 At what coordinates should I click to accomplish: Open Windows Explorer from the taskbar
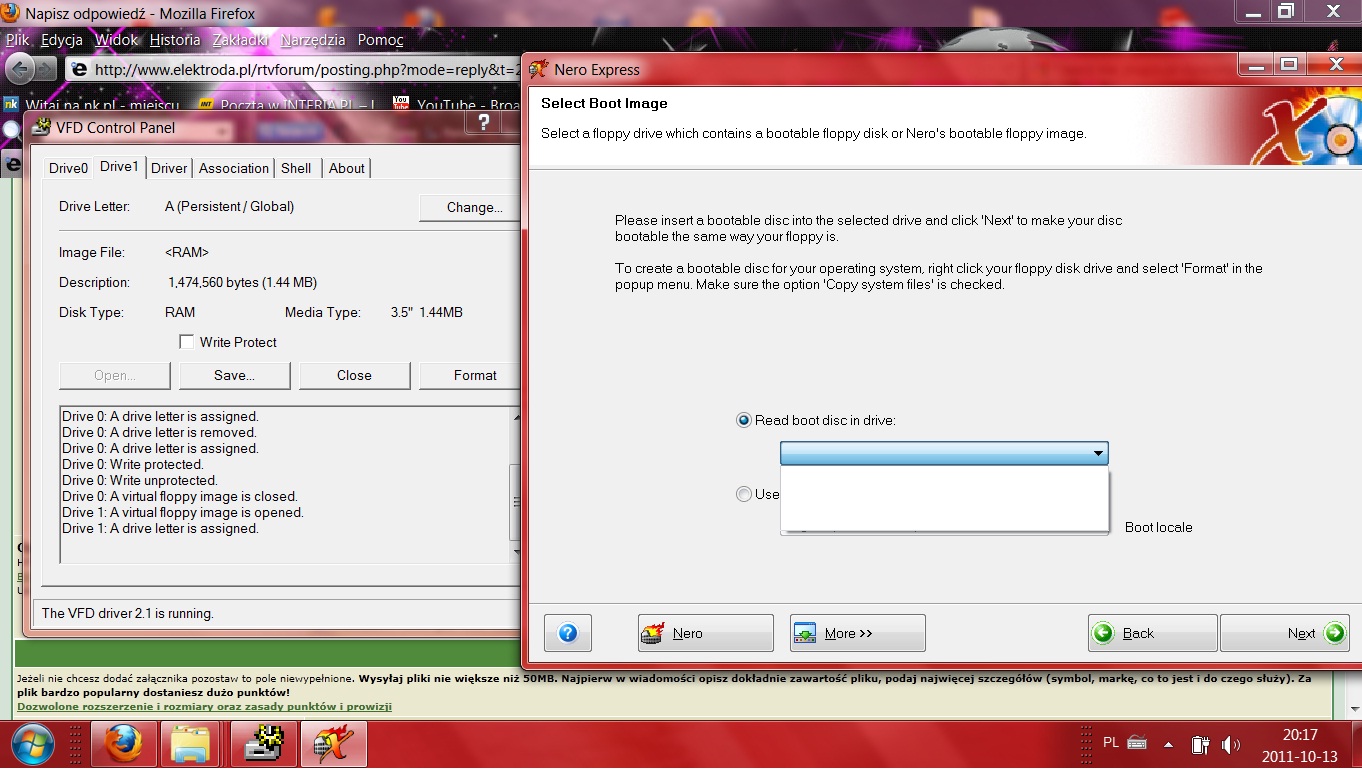[x=190, y=744]
